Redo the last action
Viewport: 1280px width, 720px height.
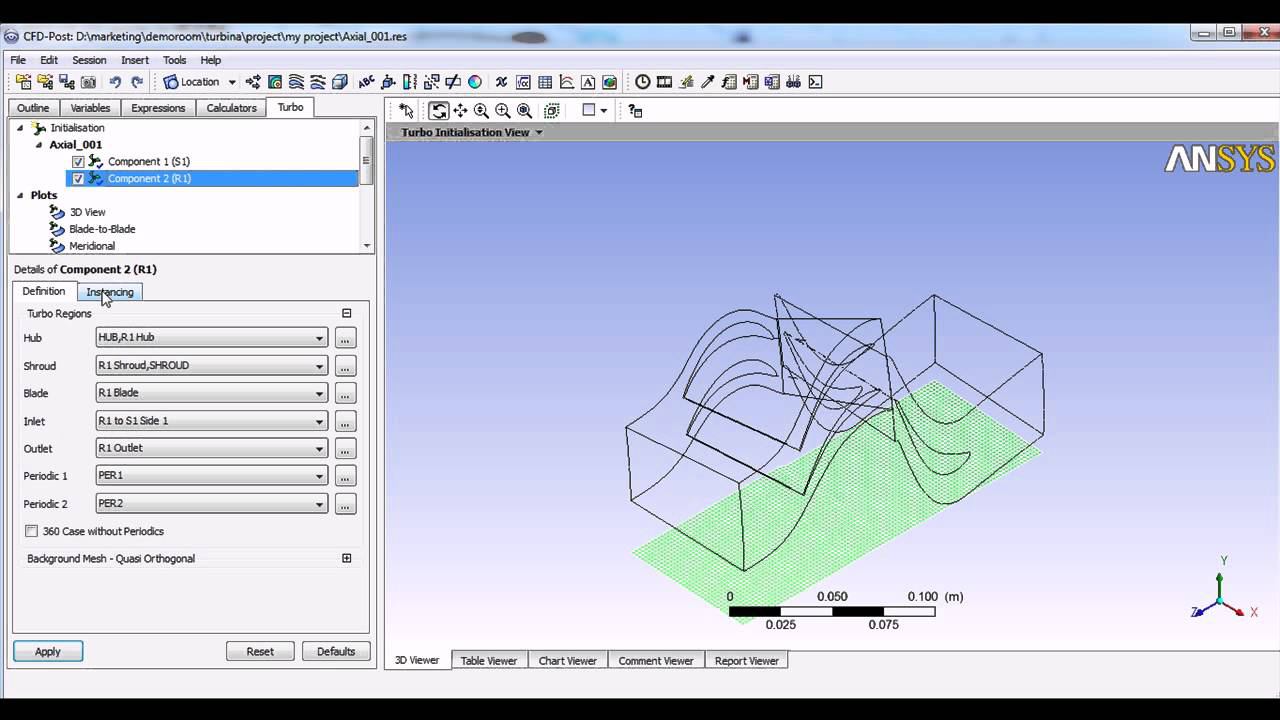[x=137, y=82]
